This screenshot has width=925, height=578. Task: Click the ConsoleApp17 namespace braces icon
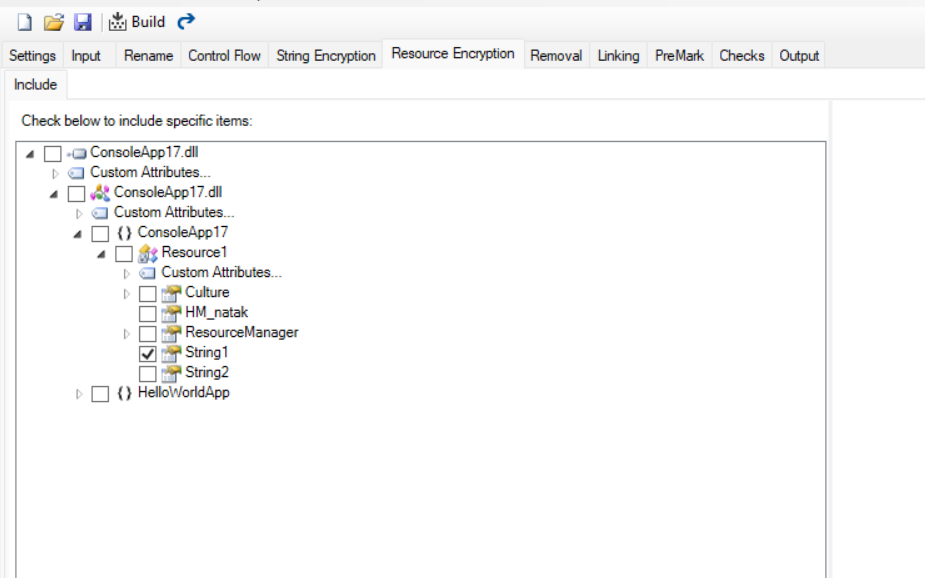coord(124,233)
